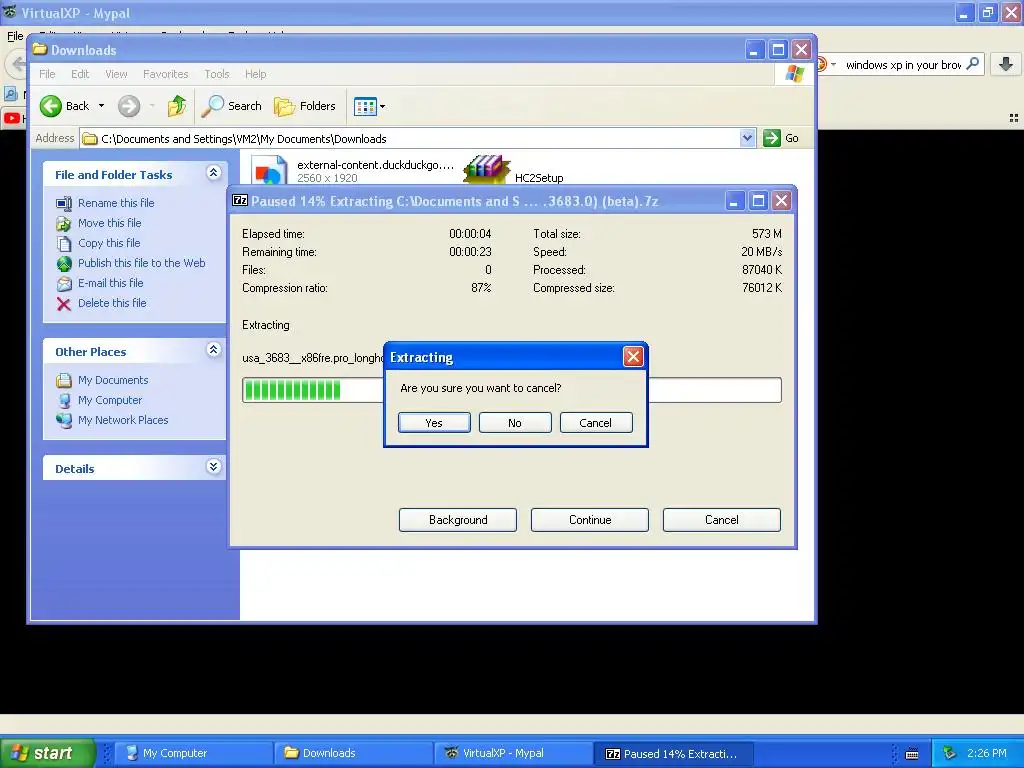The height and width of the screenshot is (768, 1024).
Task: Maximize the 7-Zip progress window
Action: pyautogui.click(x=758, y=200)
